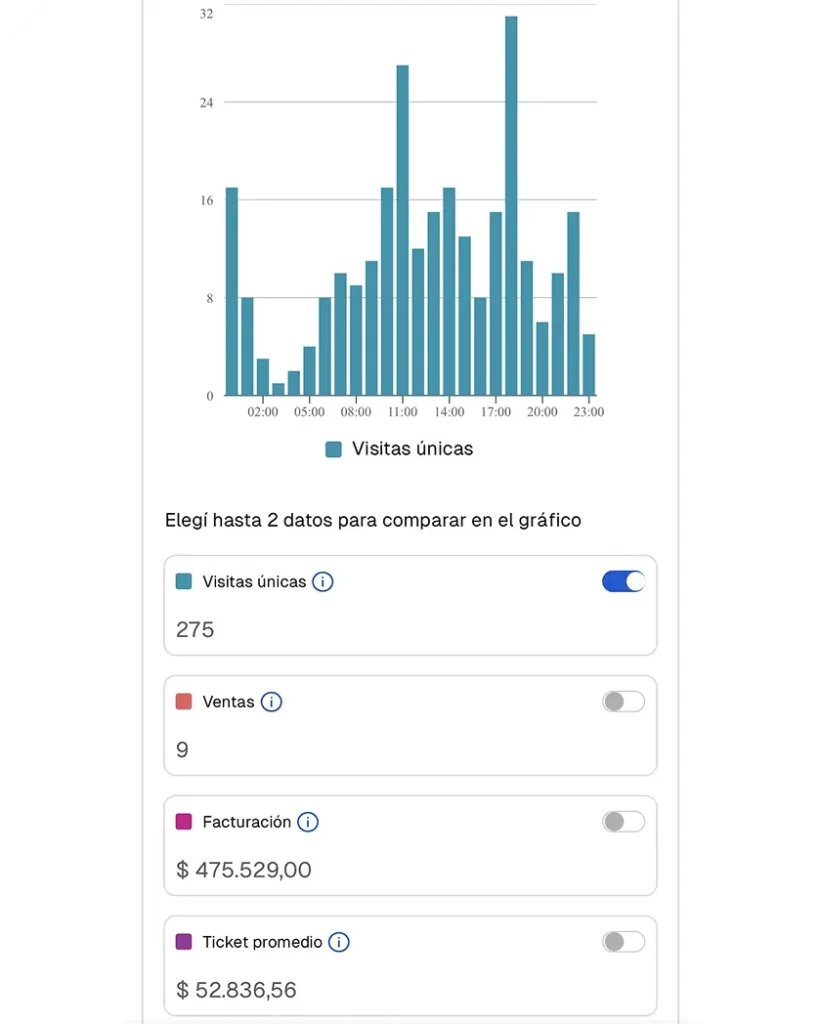Click the 275 value in Visitas únicas
Screen dimensions: 821x1024
click(x=195, y=630)
